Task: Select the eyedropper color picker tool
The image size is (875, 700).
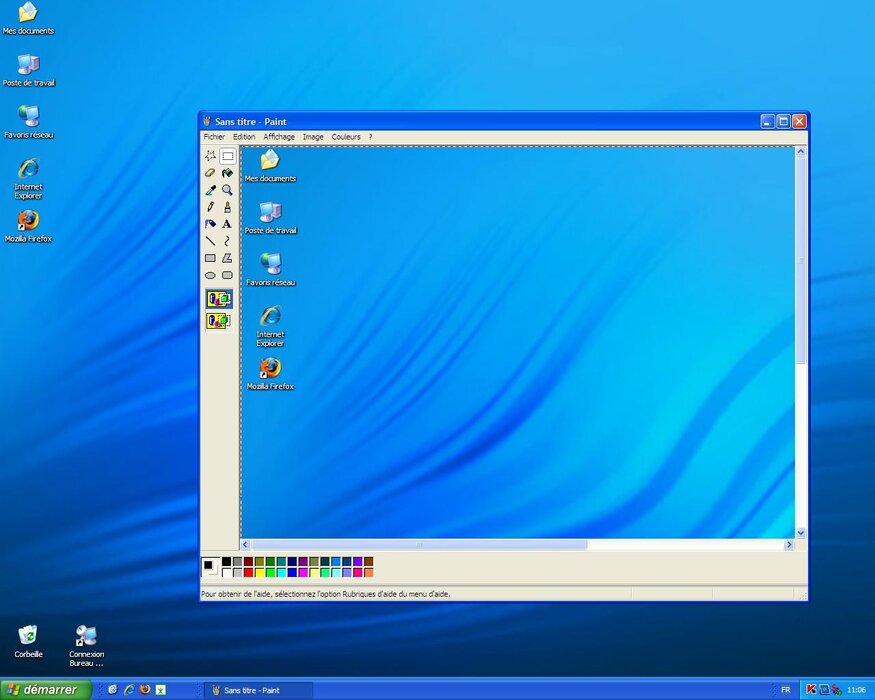Action: [x=210, y=190]
